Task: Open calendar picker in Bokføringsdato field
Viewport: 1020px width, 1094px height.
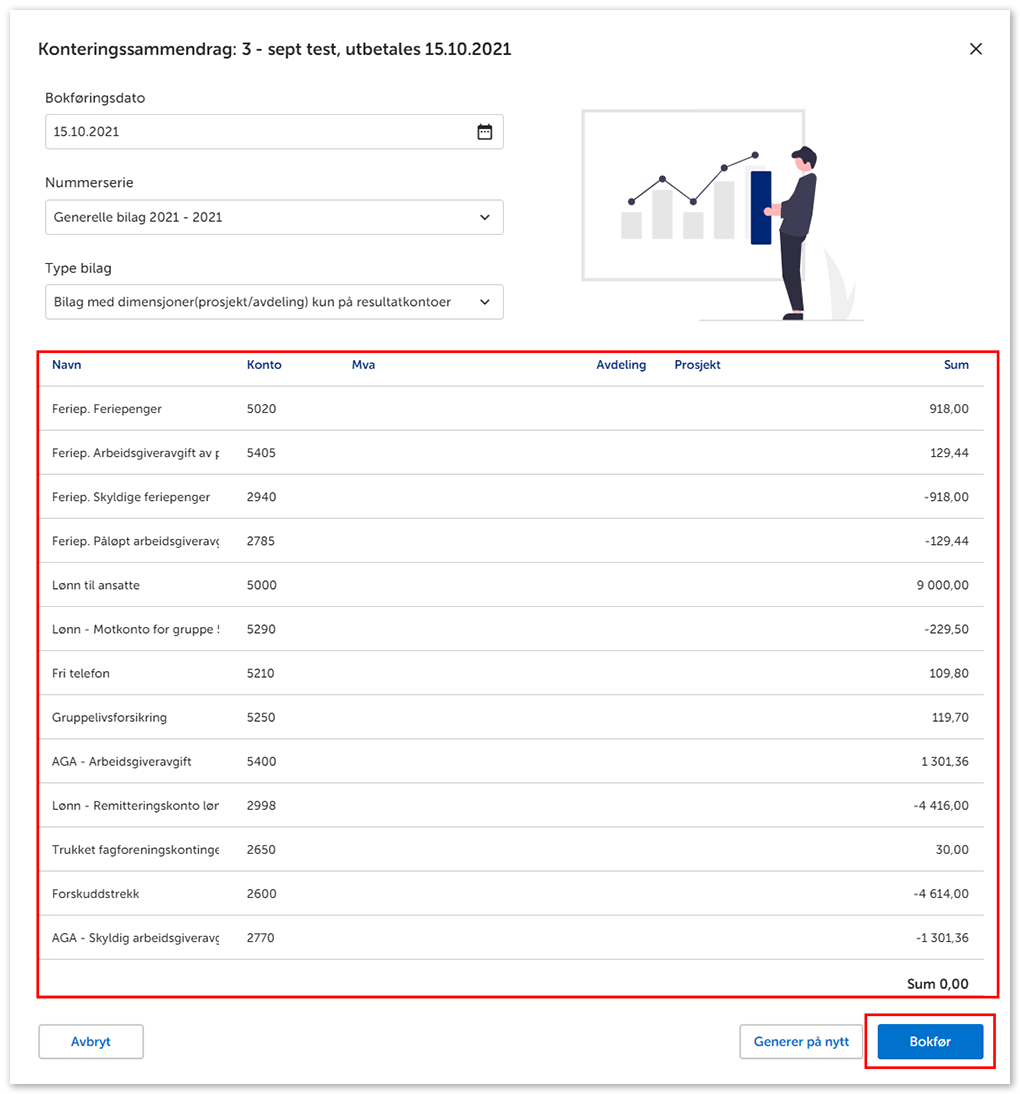Action: coord(484,132)
